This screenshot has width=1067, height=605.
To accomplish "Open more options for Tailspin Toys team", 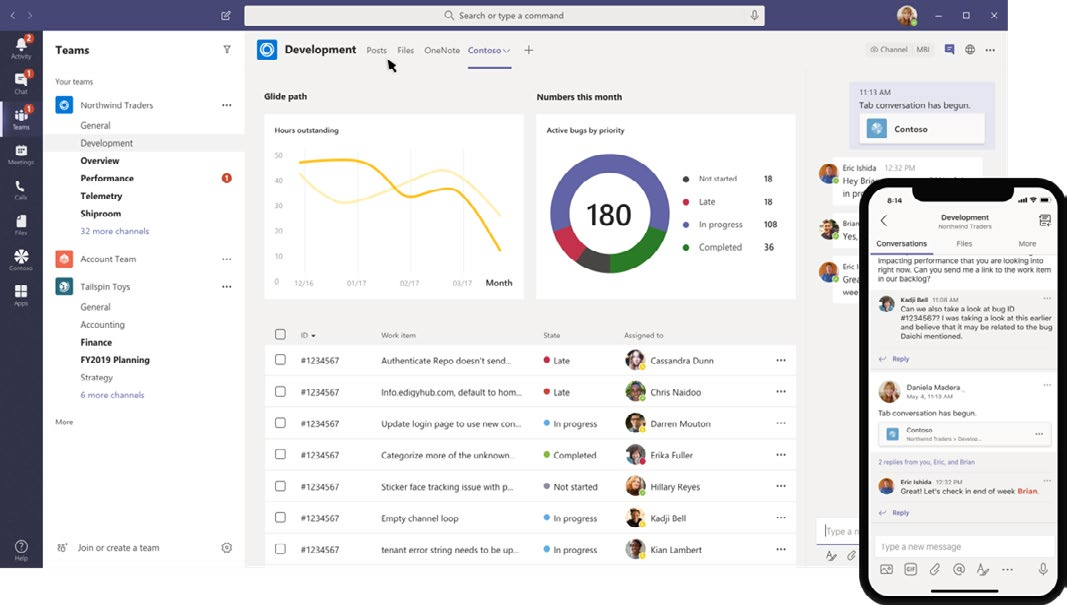I will pos(227,287).
